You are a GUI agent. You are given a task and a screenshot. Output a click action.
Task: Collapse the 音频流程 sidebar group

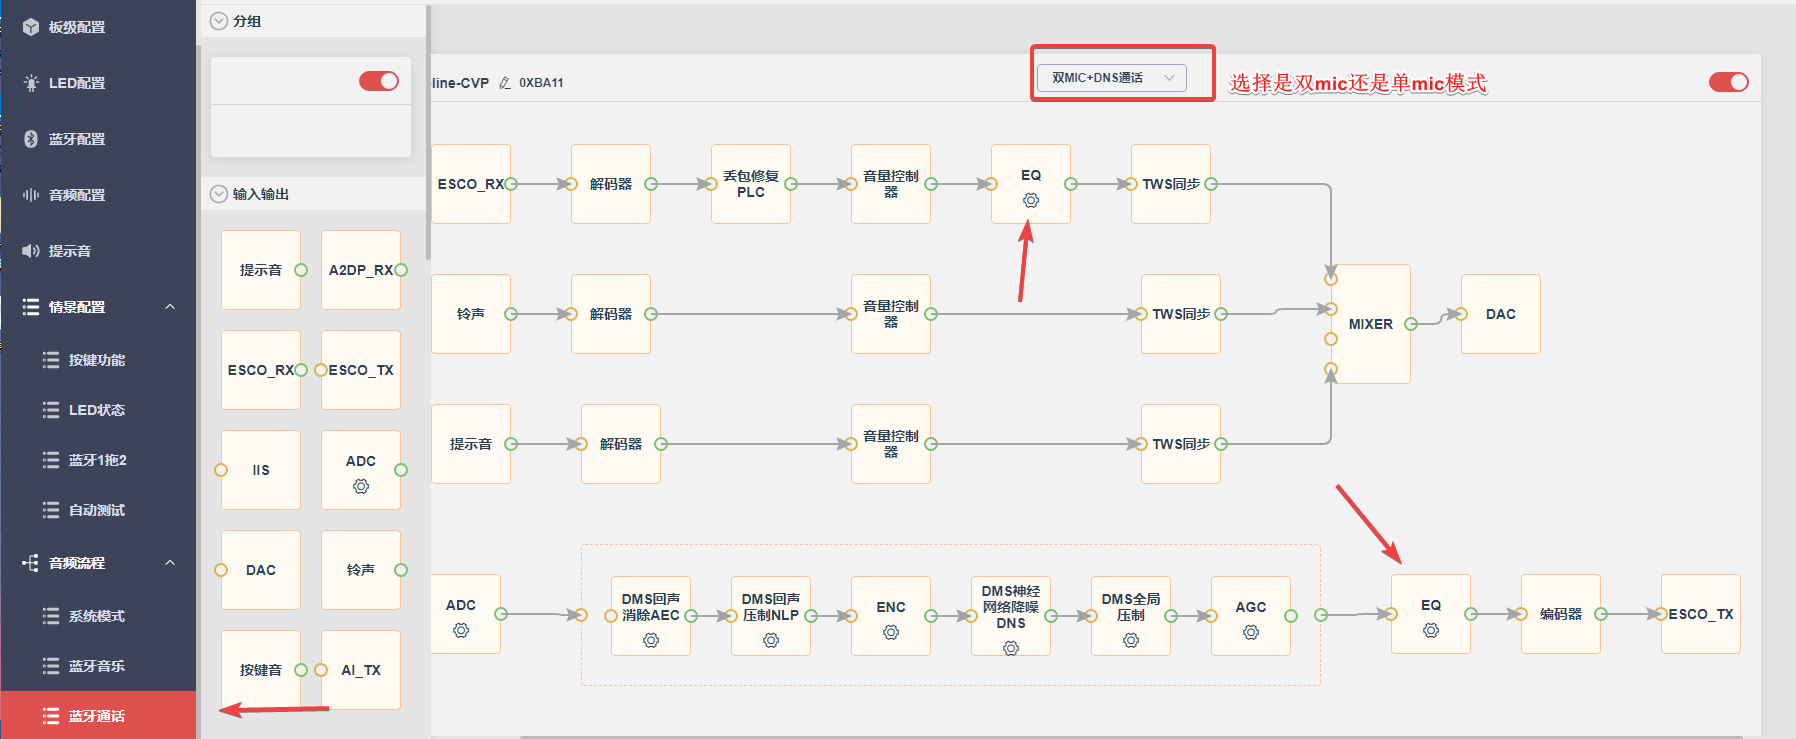click(x=170, y=563)
